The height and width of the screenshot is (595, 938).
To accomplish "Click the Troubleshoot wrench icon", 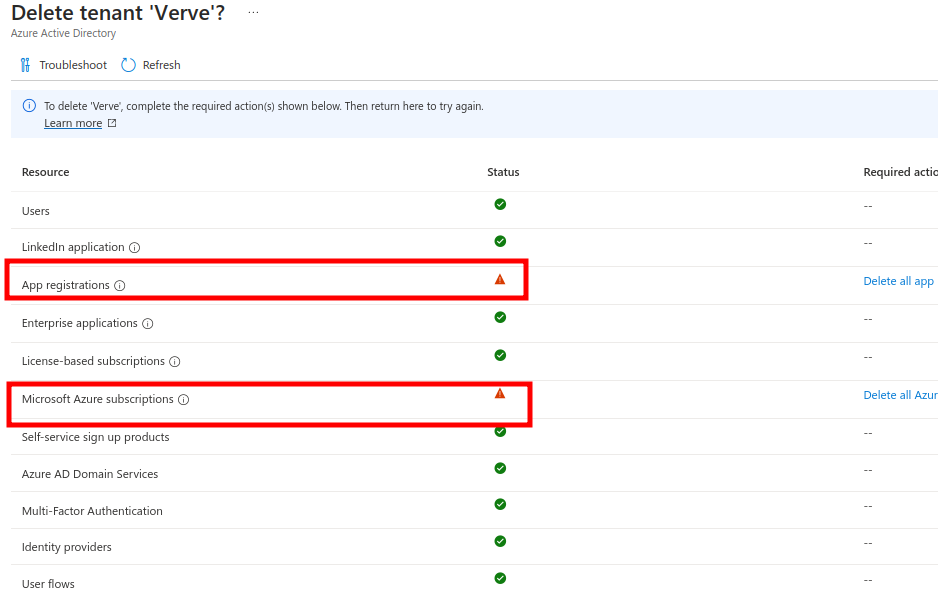I will (x=25, y=65).
